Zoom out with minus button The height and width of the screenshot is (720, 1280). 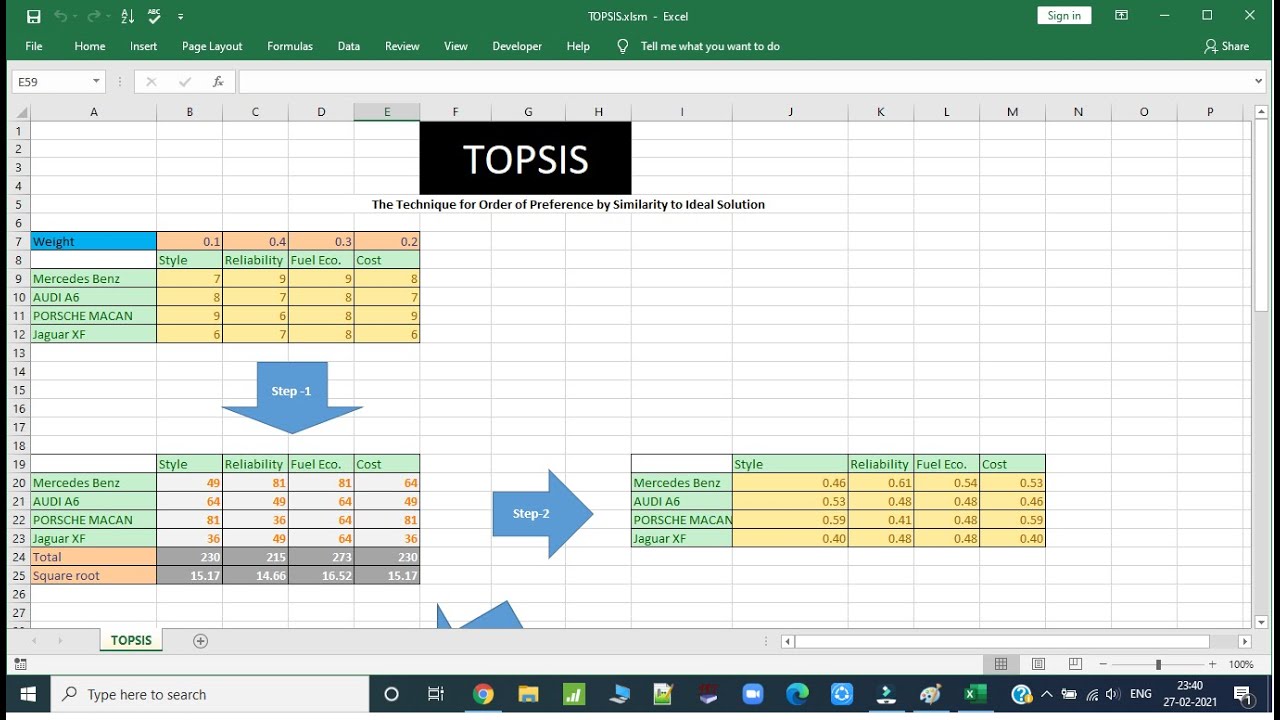1103,664
